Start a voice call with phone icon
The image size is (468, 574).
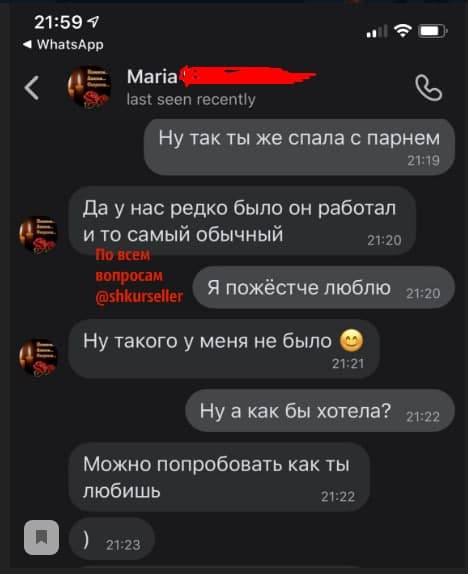point(428,88)
